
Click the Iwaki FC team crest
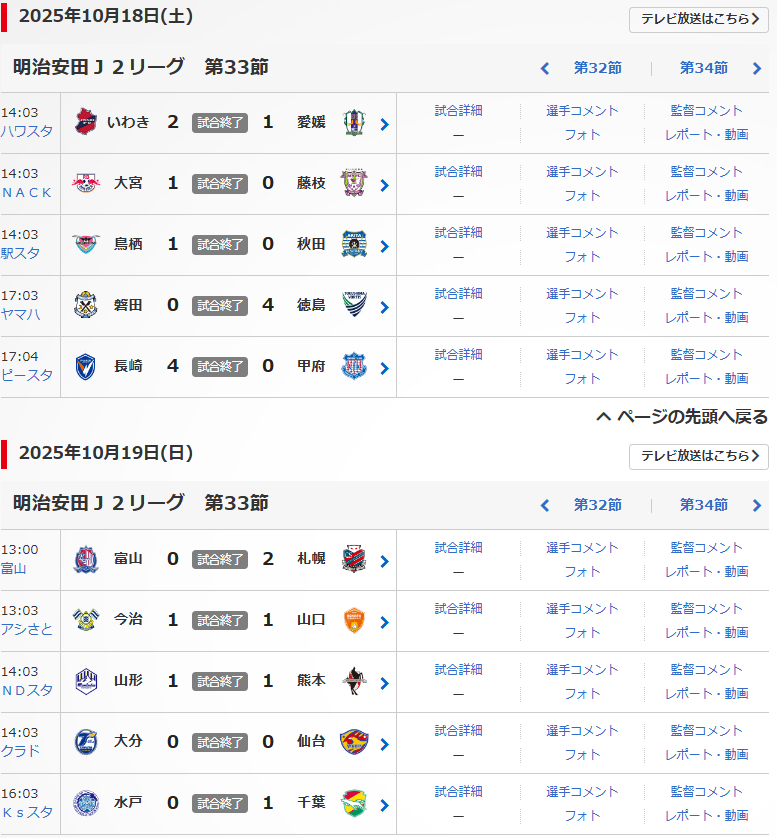point(86,122)
